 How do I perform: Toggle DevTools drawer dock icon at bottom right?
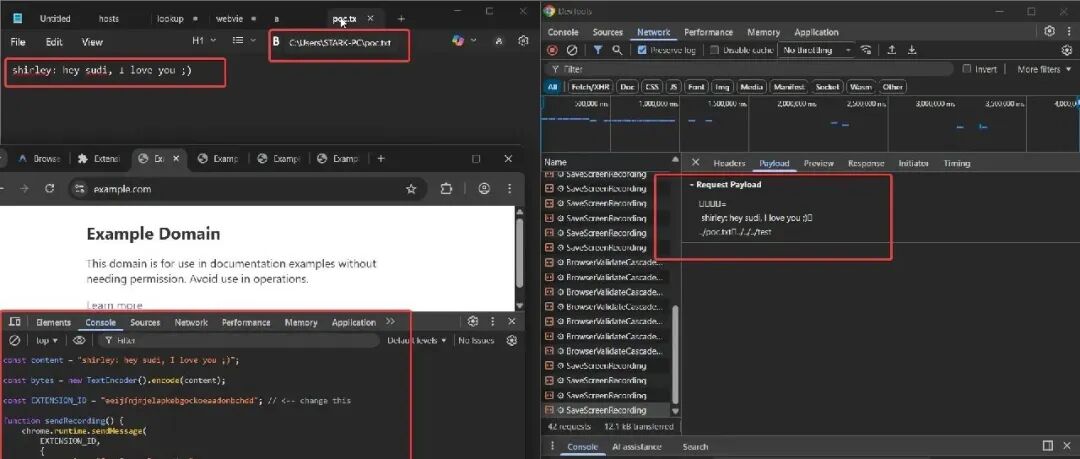pyautogui.click(x=1048, y=446)
